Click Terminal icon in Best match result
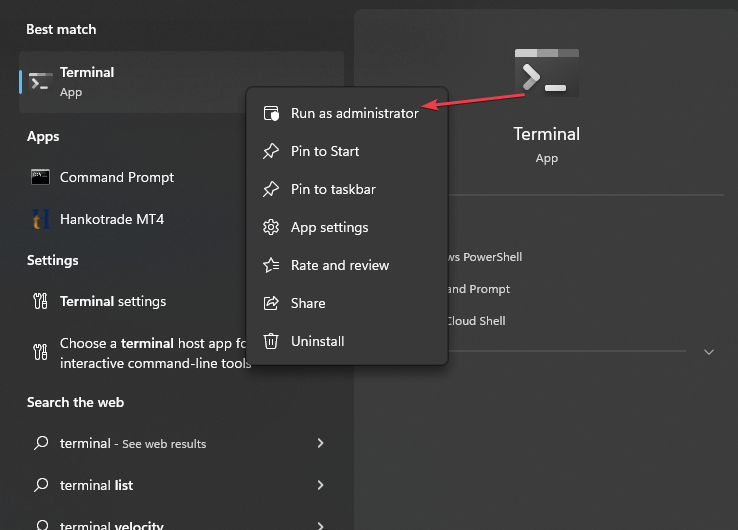Screen dimensions: 738x530 point(40,82)
